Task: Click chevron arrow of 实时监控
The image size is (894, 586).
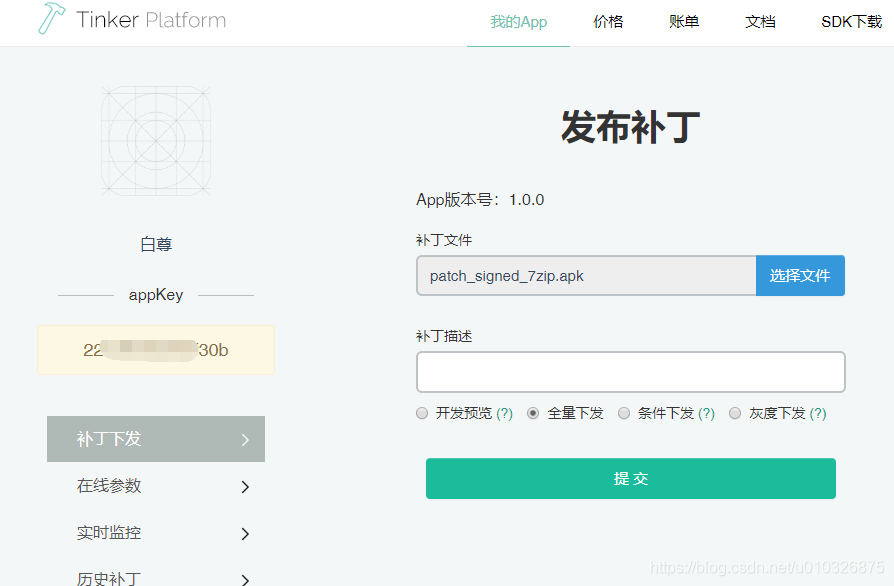Action: (245, 534)
